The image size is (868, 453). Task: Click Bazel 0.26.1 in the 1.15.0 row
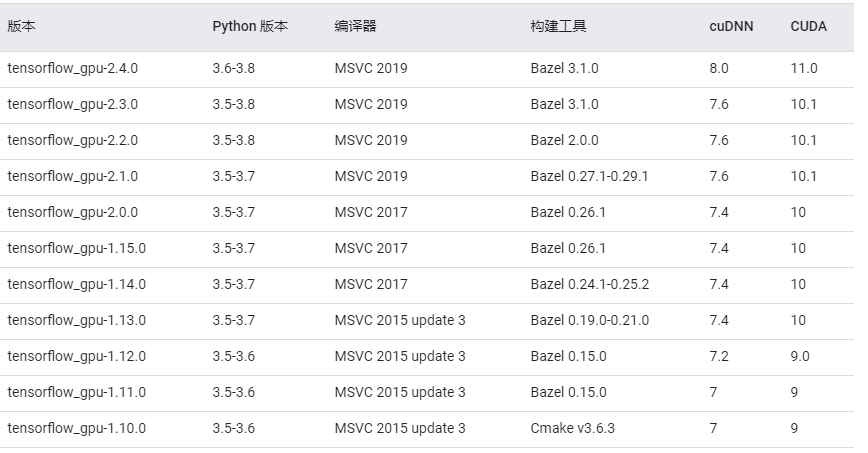tap(568, 248)
